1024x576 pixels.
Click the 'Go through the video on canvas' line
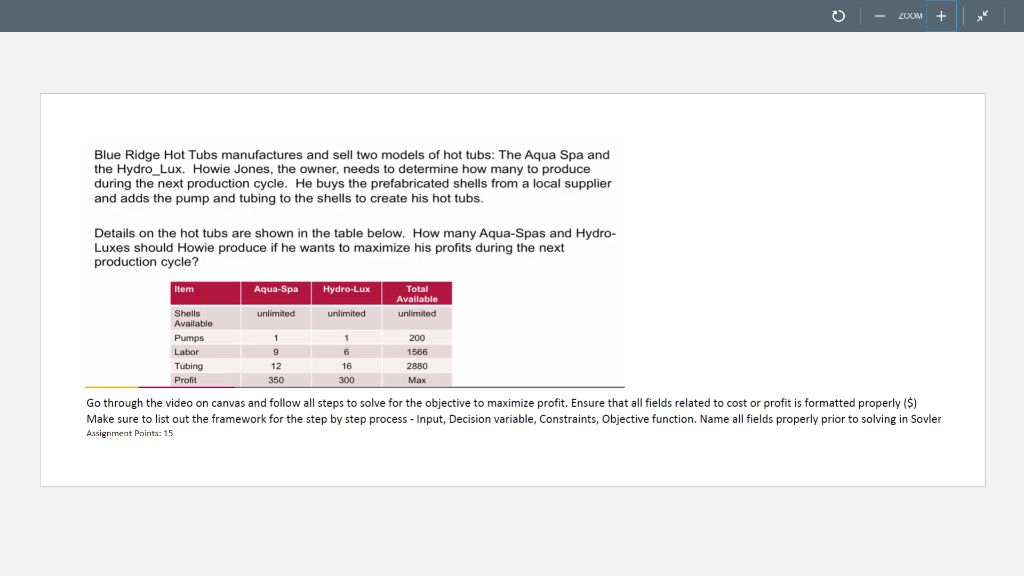502,403
